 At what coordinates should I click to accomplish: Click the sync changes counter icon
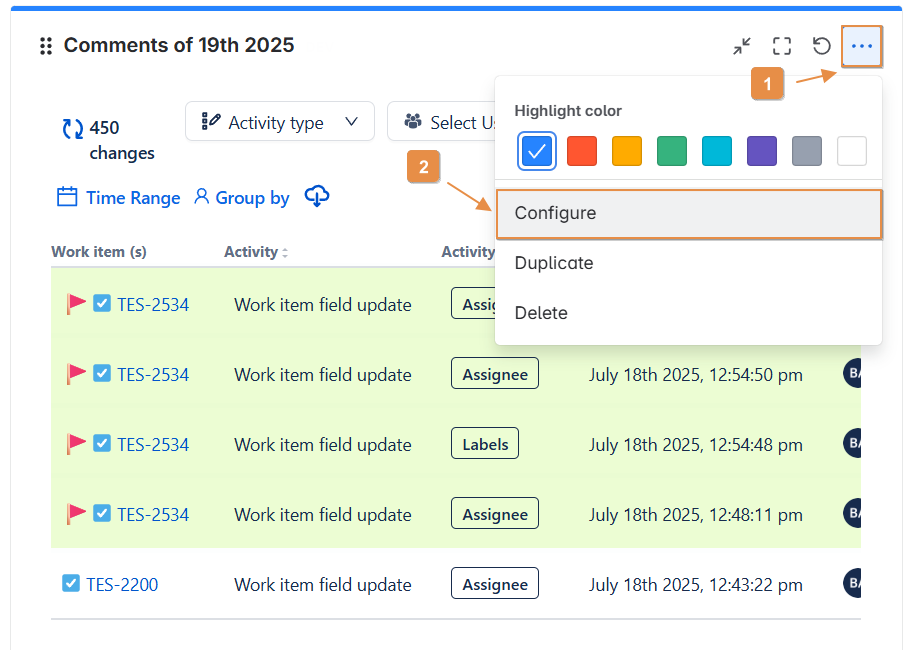click(73, 128)
